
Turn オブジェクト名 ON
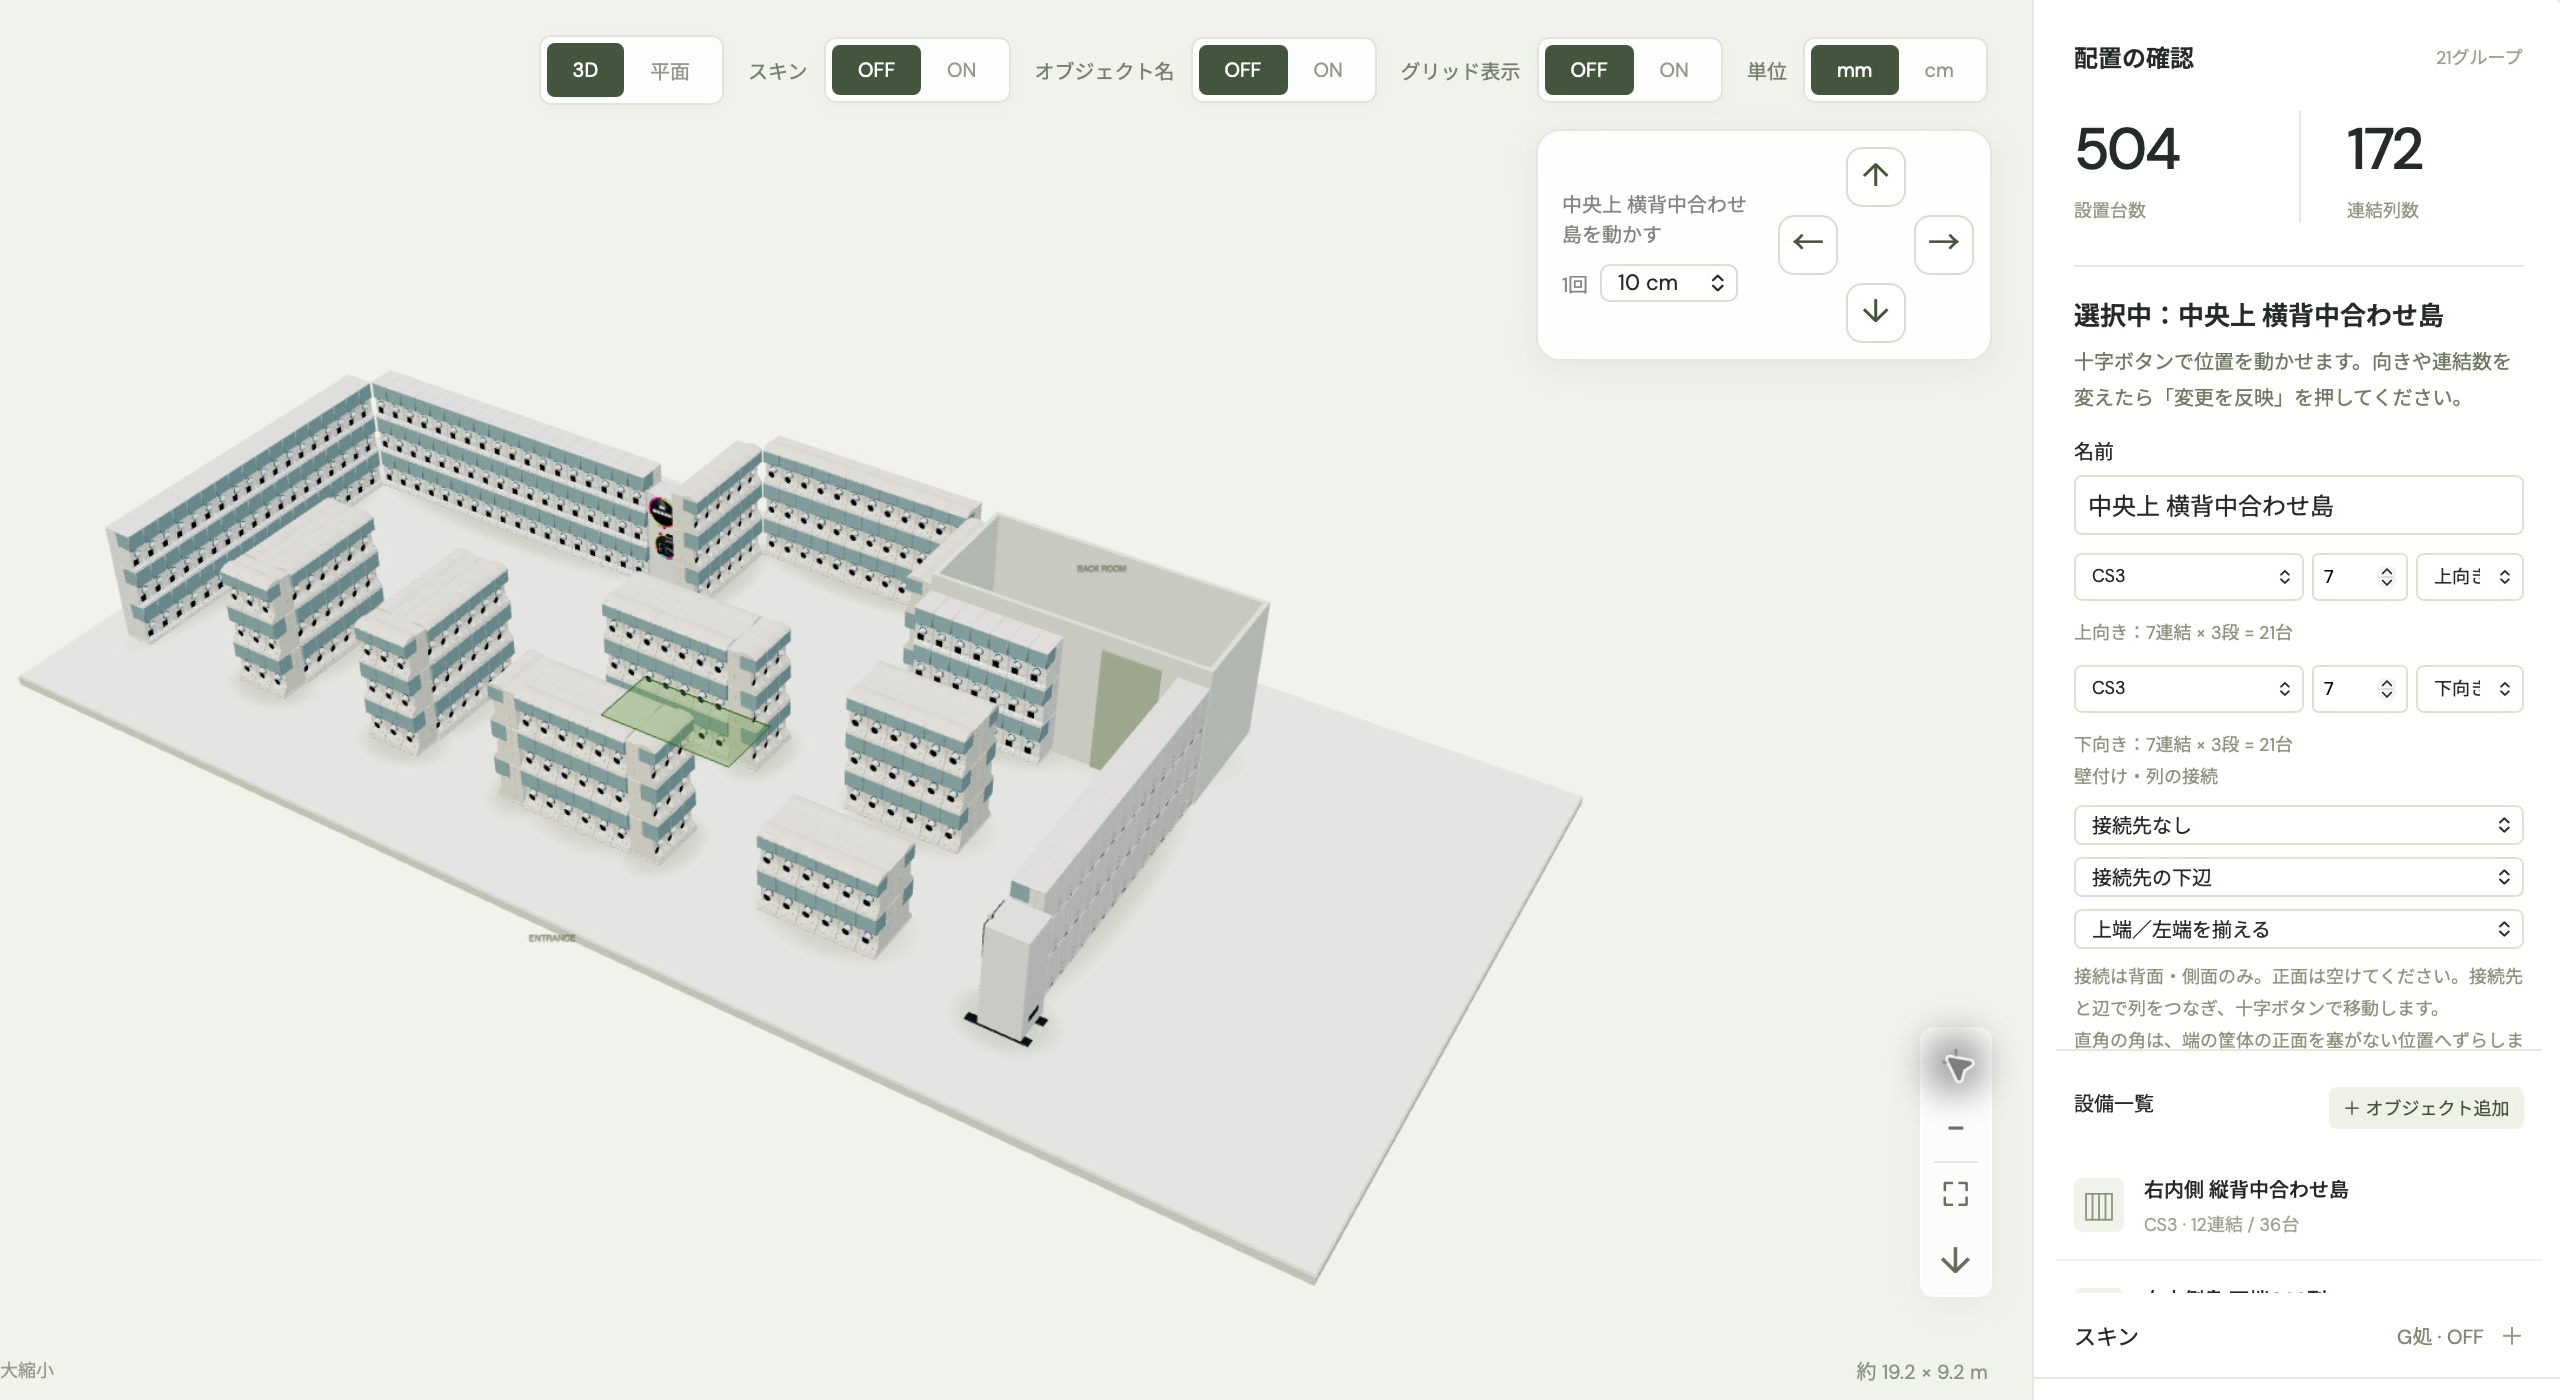[1327, 70]
